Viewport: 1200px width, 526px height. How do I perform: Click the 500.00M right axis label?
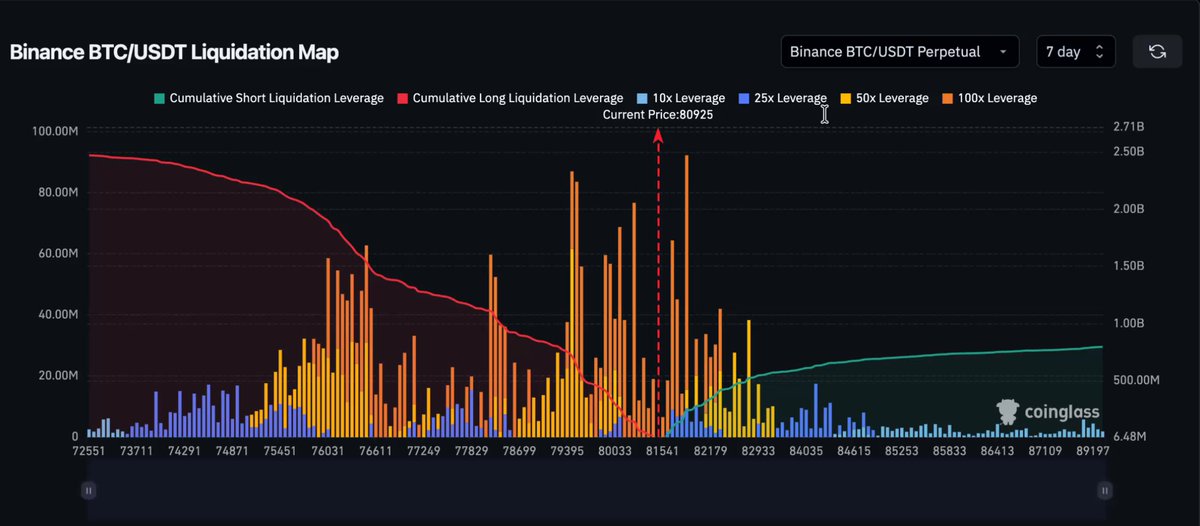pyautogui.click(x=1135, y=380)
